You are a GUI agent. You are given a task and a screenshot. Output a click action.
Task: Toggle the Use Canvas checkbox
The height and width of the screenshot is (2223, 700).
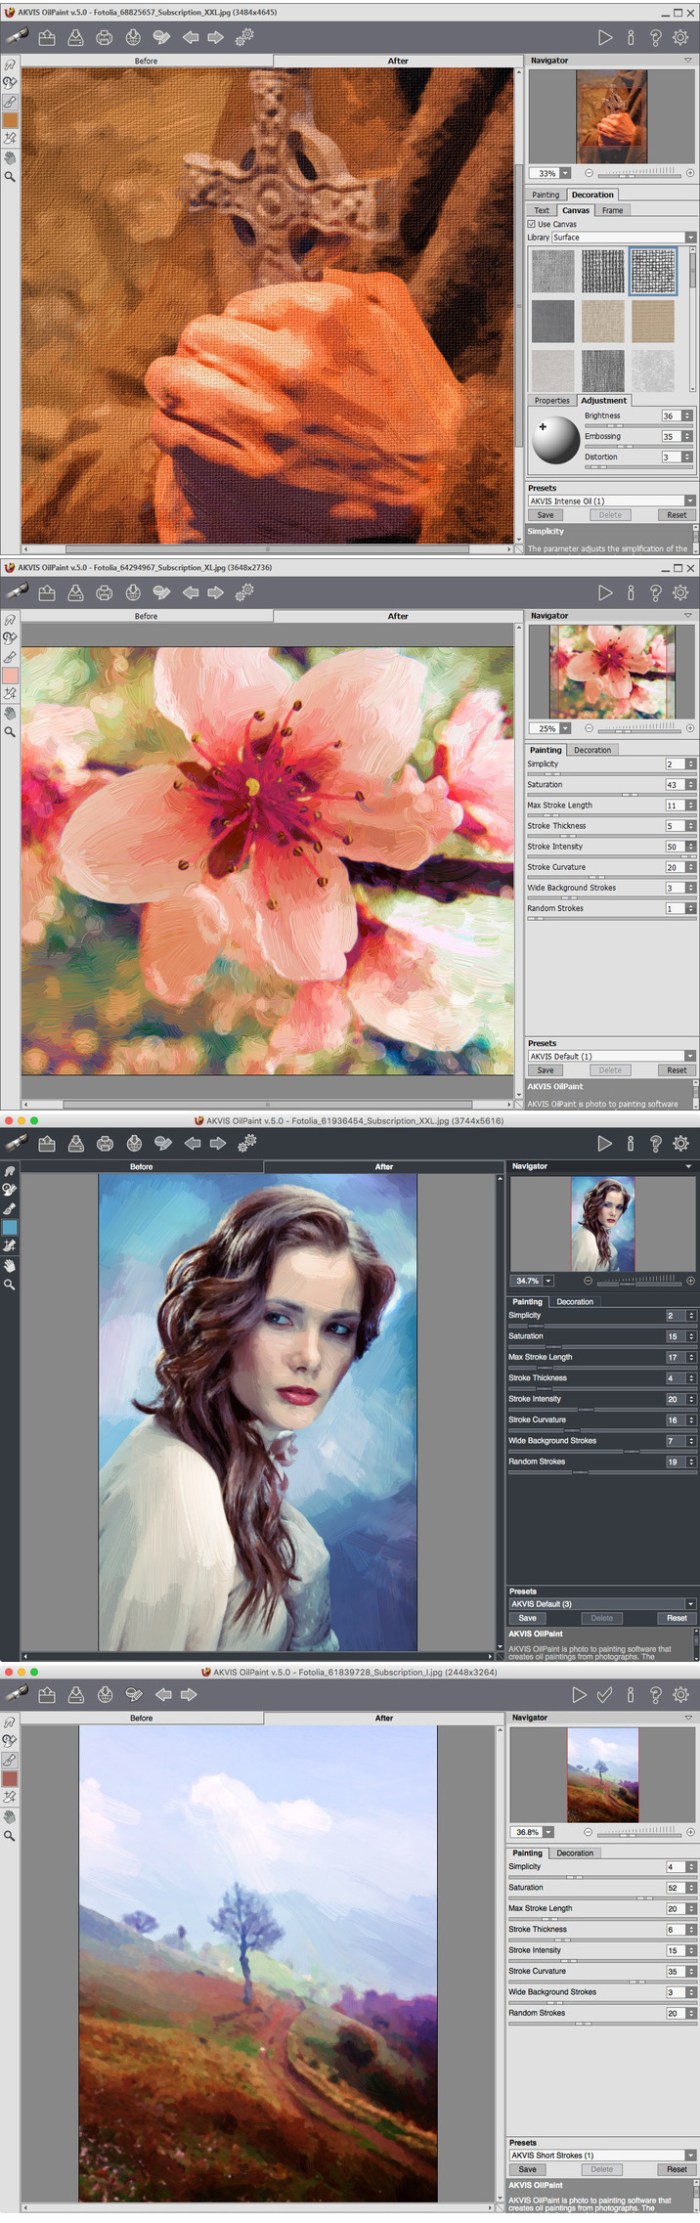point(532,224)
